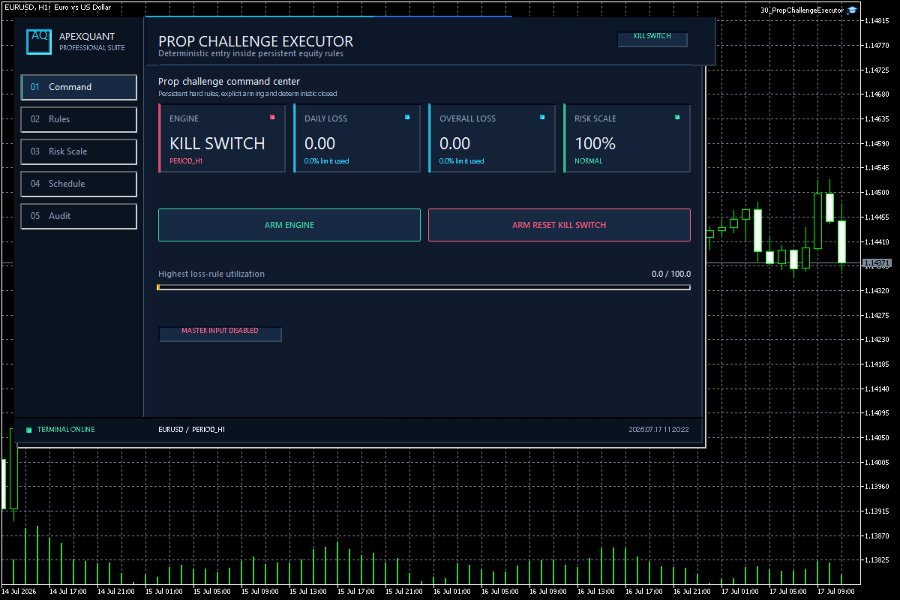The image size is (900, 600).
Task: Click the PERIOD_H1 label in Engine card
Action: [x=186, y=161]
